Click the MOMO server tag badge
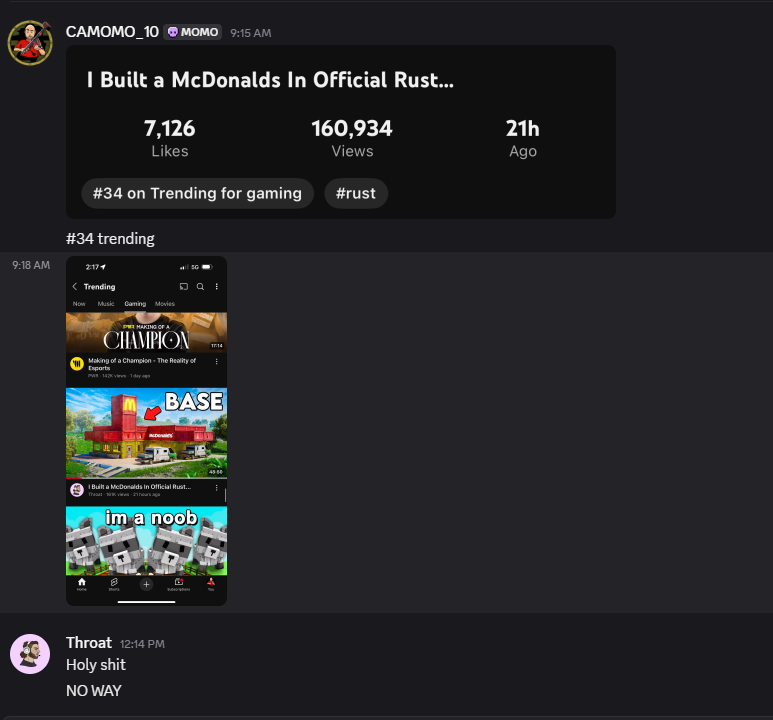The width and height of the screenshot is (773, 720). click(193, 32)
